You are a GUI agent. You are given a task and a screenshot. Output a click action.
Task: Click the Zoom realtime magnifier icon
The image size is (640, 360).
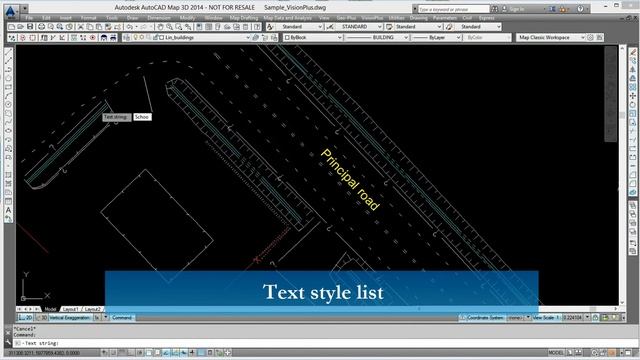pyautogui.click(x=169, y=27)
